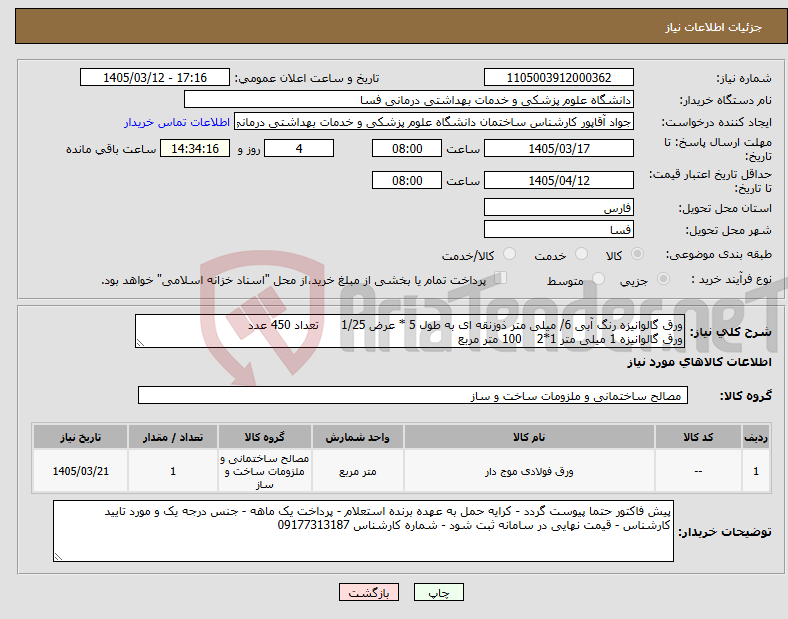788x619 pixels.
Task: Click the تاریخ نیاز column header
Action: point(80,437)
